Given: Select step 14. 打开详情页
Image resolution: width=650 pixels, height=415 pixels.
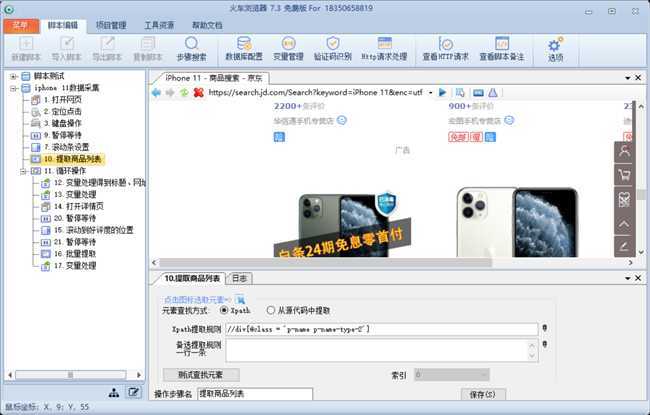Looking at the screenshot, I should pos(79,206).
